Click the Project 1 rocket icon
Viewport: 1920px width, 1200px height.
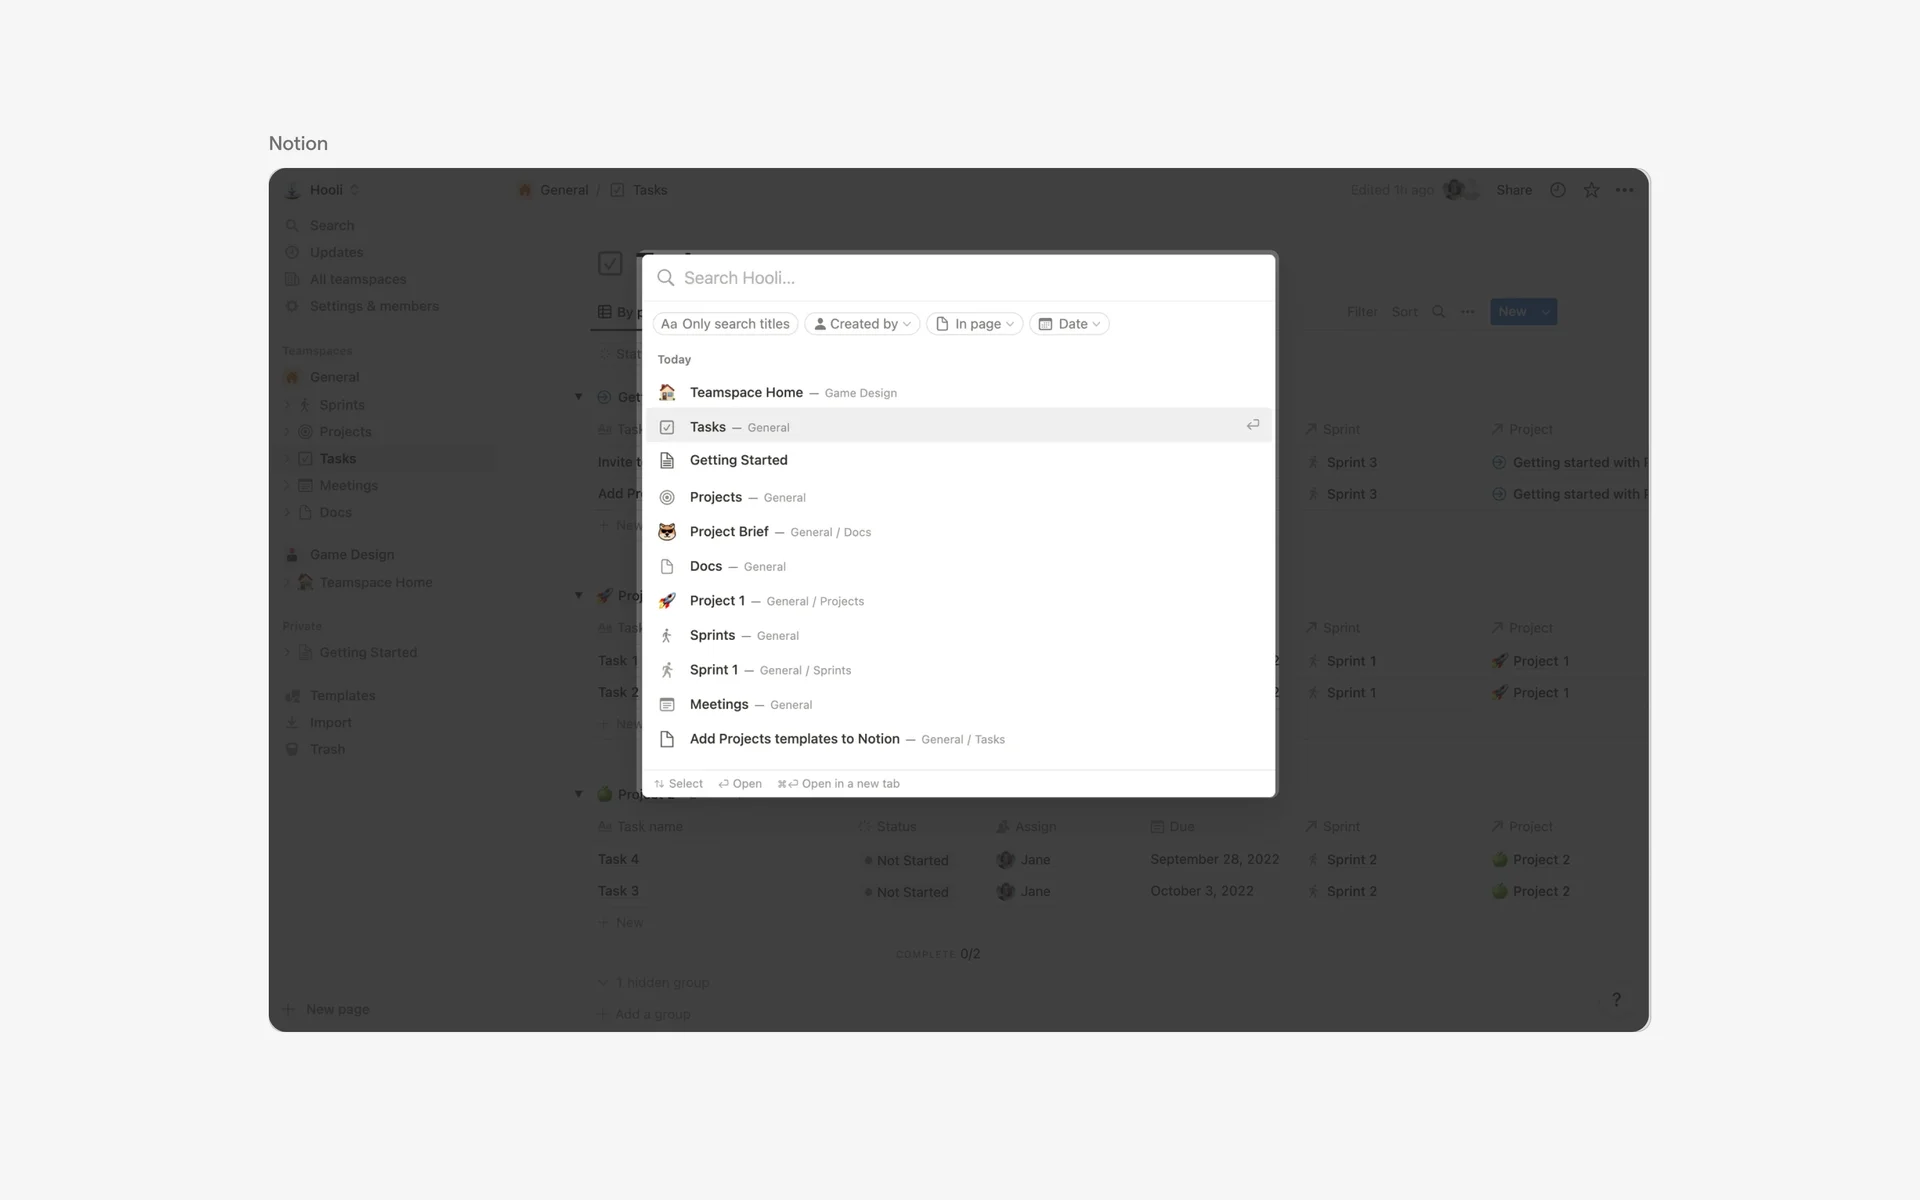(667, 601)
